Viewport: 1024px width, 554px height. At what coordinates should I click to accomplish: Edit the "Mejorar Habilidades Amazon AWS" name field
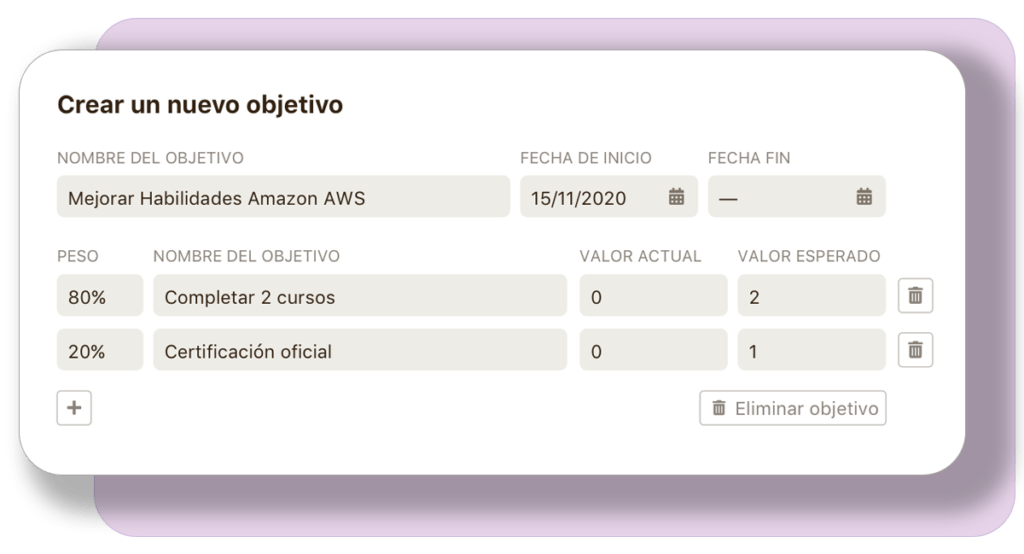click(x=283, y=197)
